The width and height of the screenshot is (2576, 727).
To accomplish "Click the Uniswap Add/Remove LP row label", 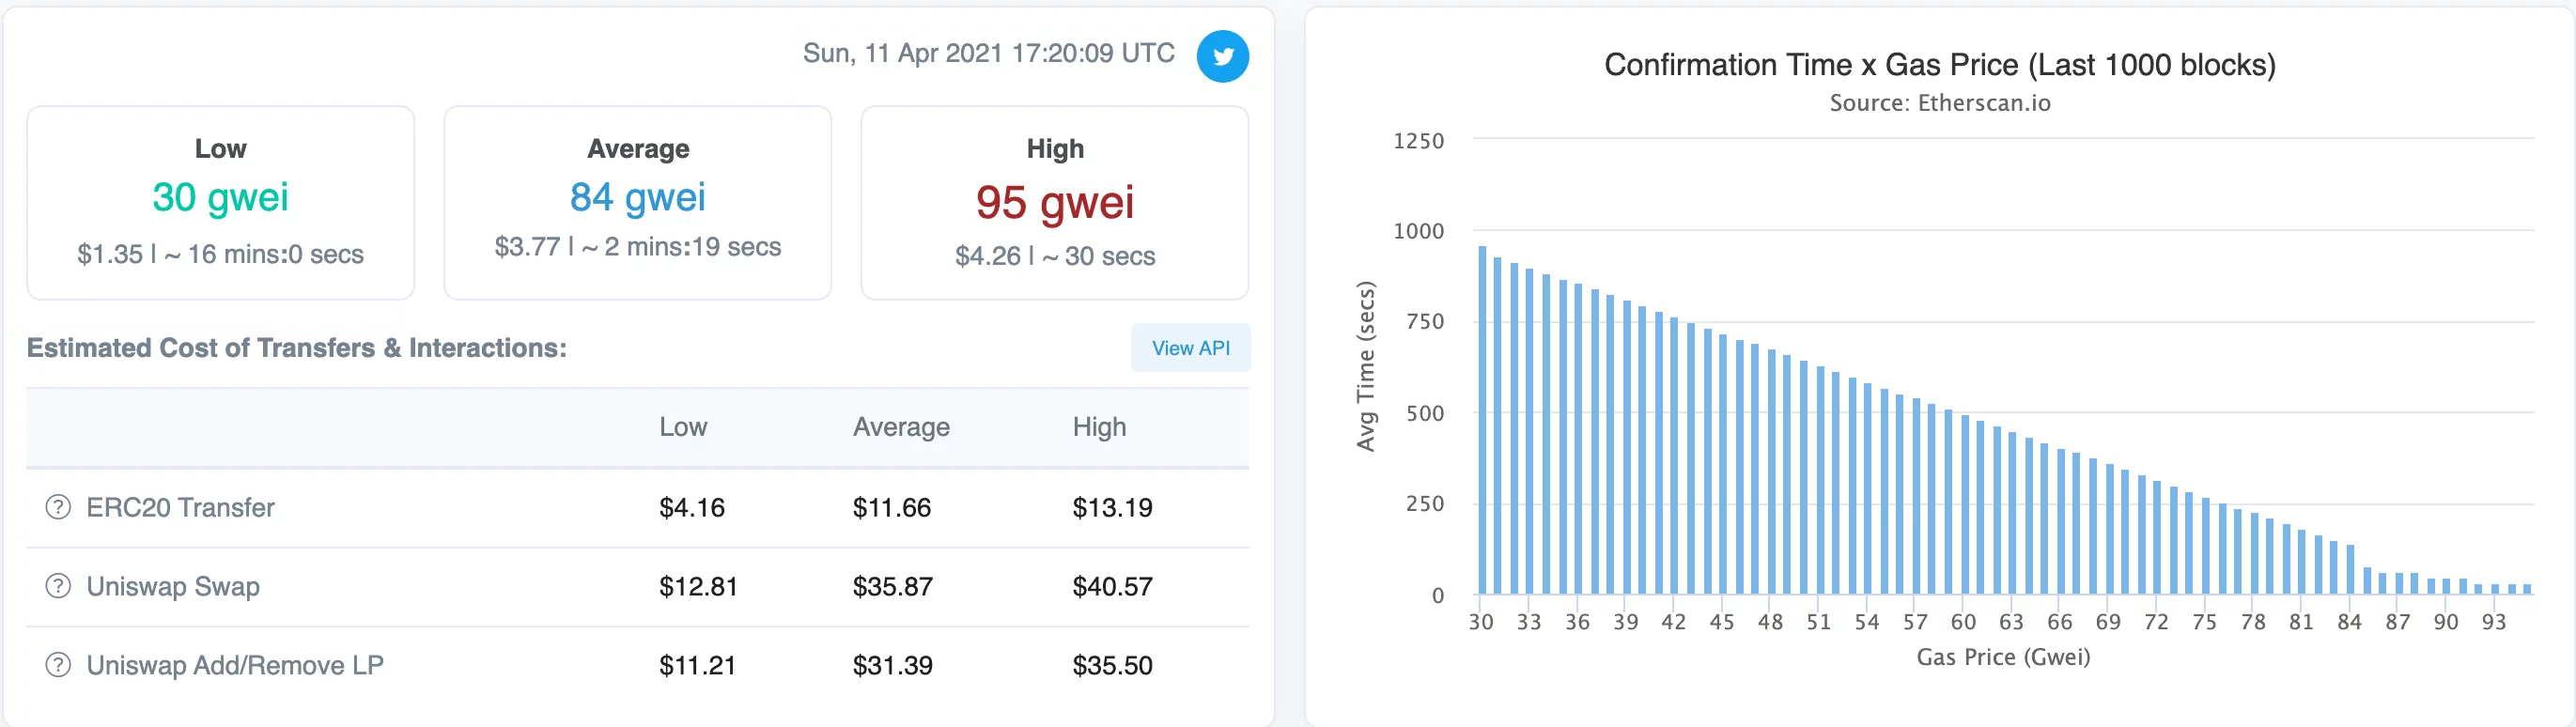I will (235, 666).
